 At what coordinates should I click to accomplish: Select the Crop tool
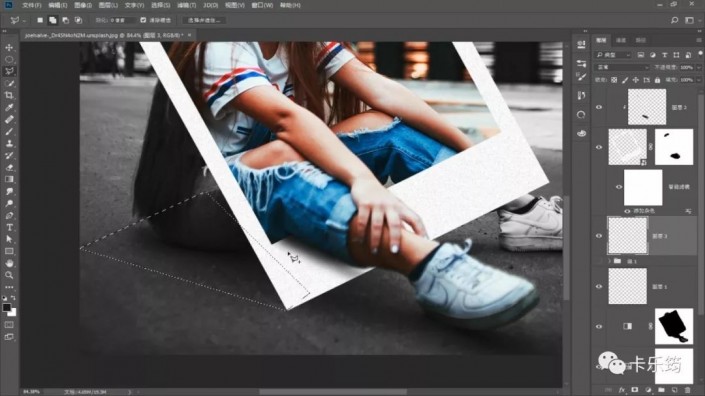click(x=9, y=95)
